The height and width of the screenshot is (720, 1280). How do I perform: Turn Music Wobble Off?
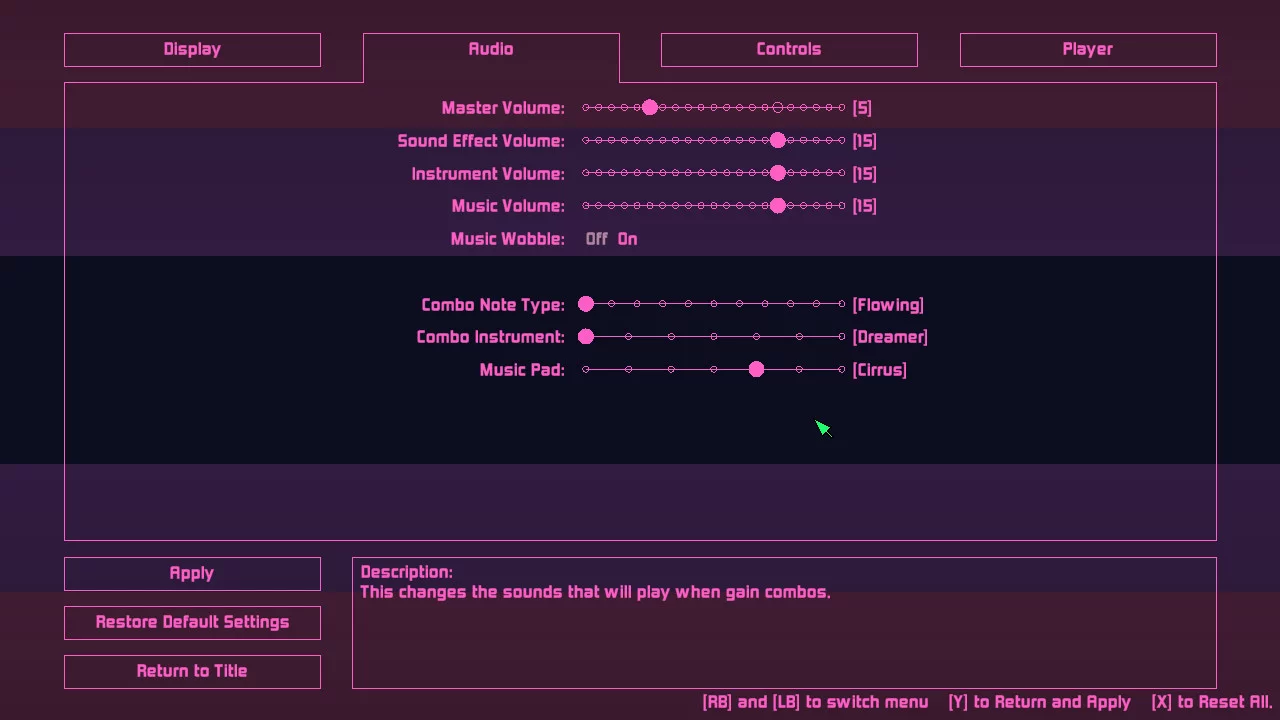pos(597,239)
